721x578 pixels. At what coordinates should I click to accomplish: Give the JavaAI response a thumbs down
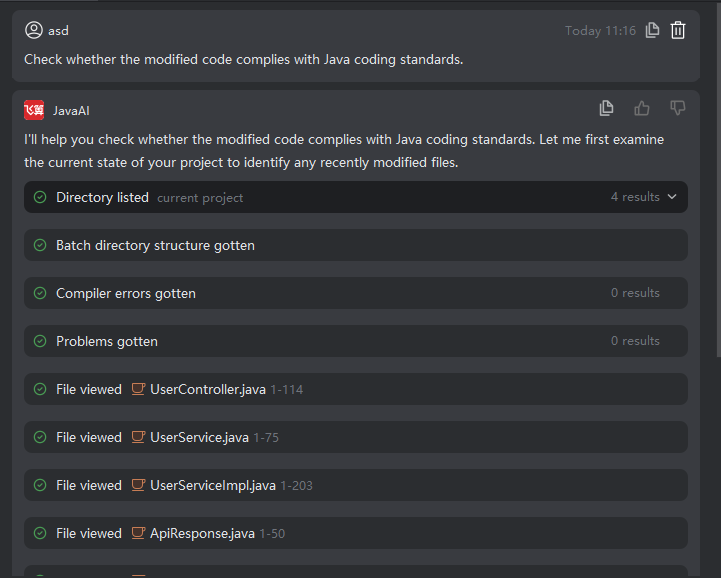[678, 108]
